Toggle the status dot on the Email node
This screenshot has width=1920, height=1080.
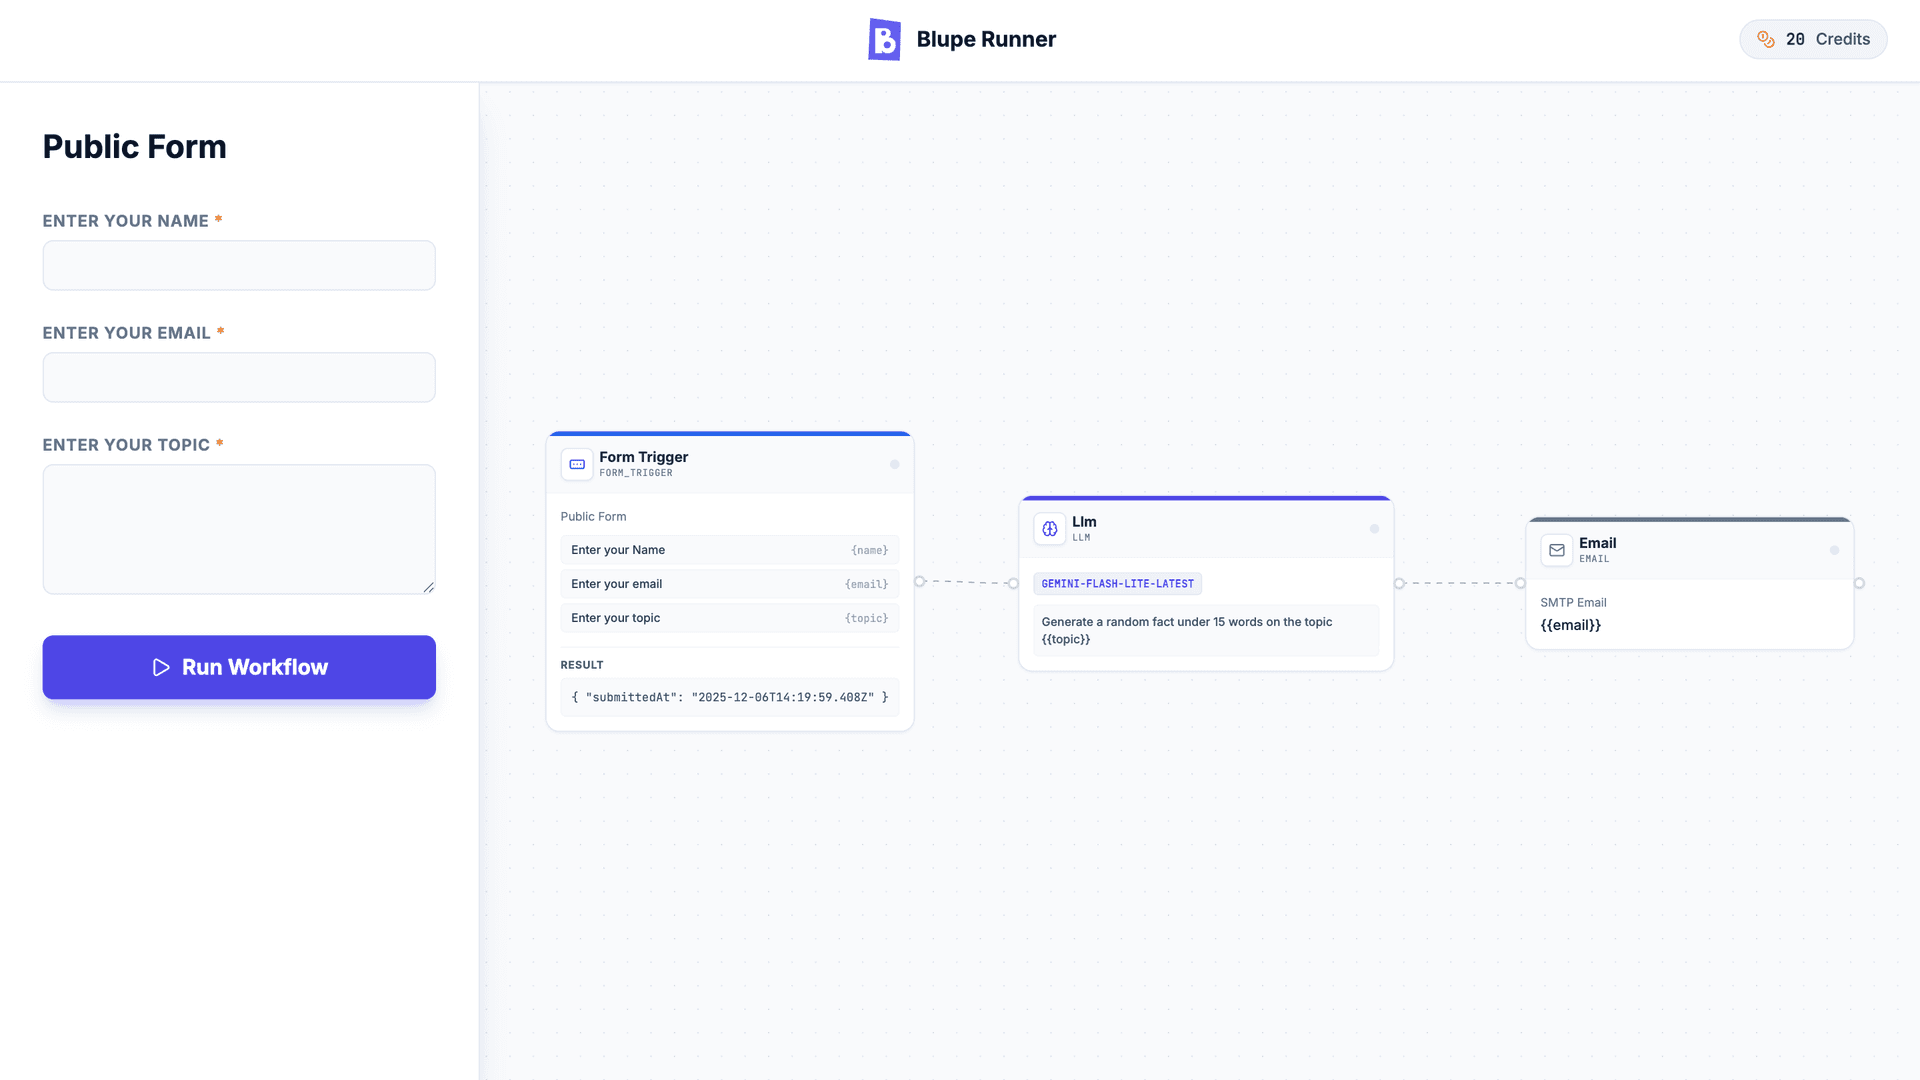pos(1835,549)
